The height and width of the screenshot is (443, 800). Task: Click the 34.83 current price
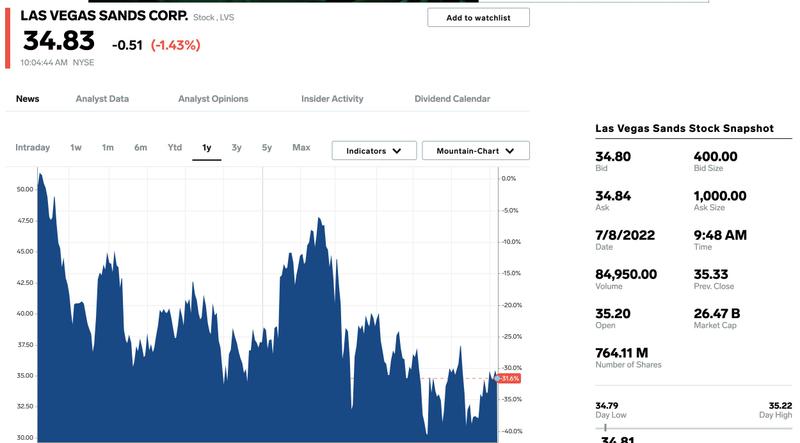[59, 41]
